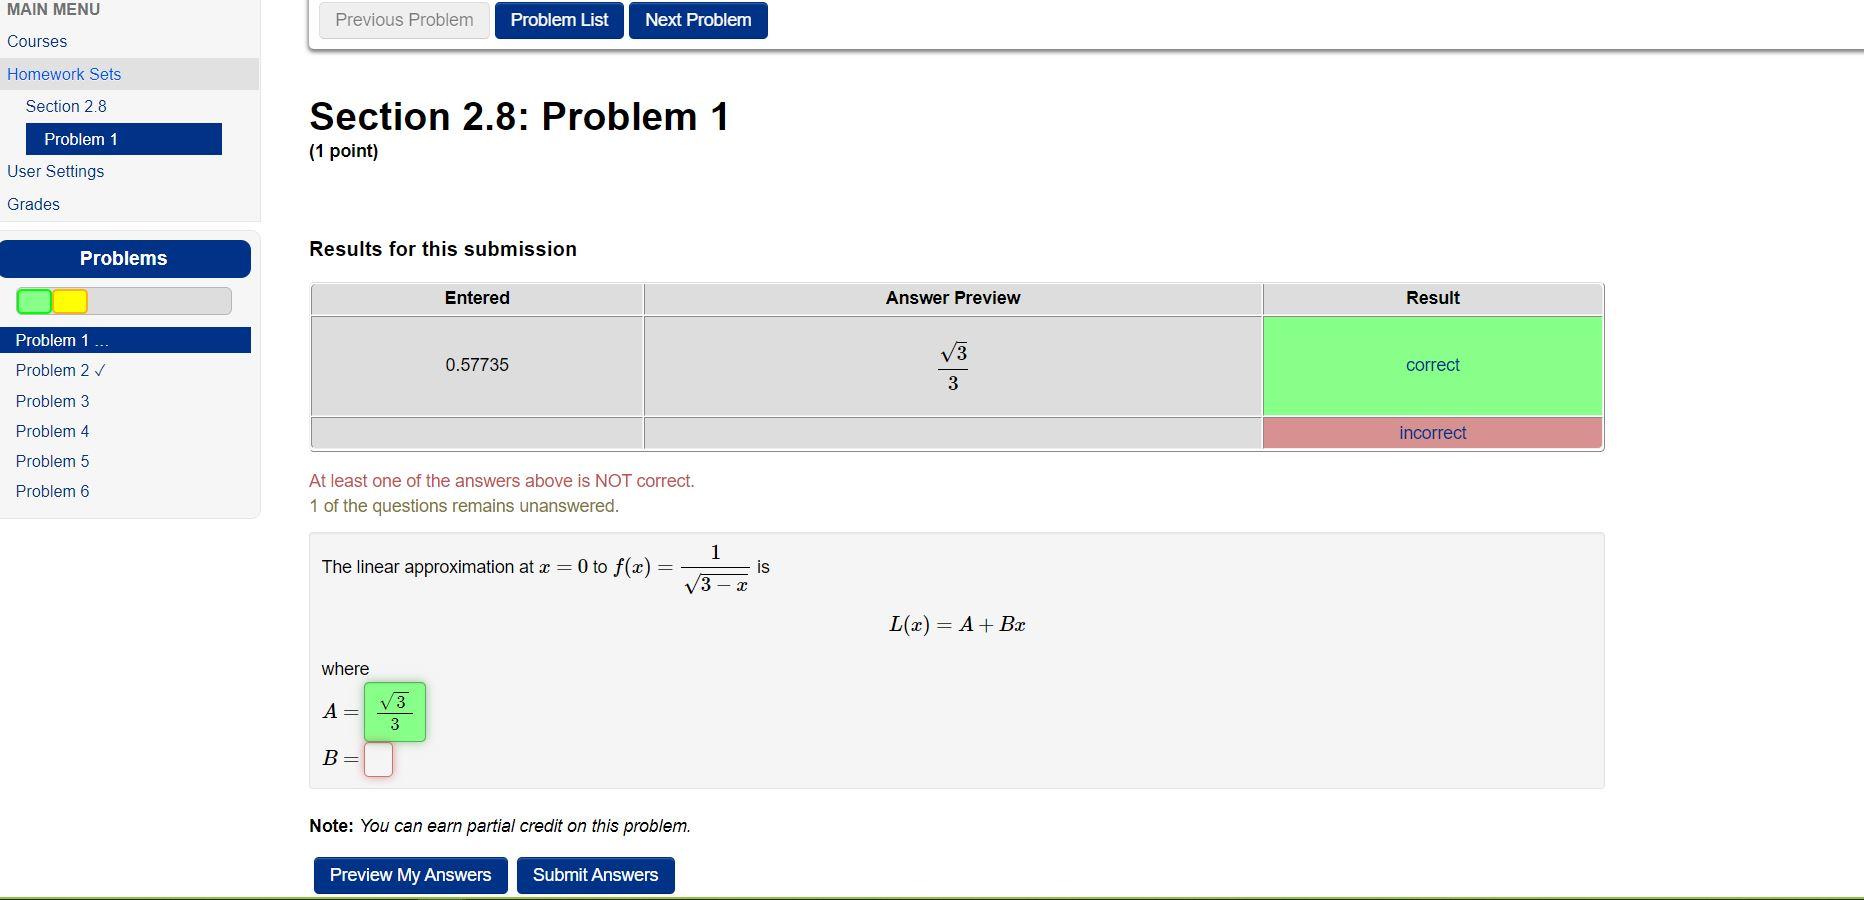Click the green progress segment in Problems panel
Viewport: 1864px width, 900px height.
click(32, 300)
